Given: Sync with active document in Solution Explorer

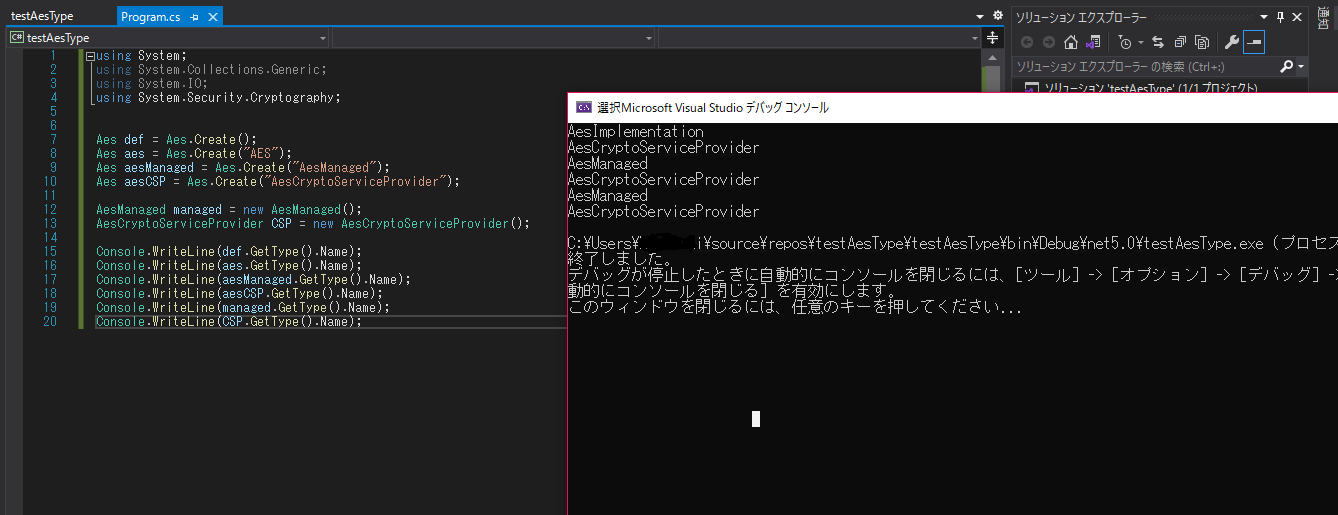Looking at the screenshot, I should click(x=1158, y=42).
